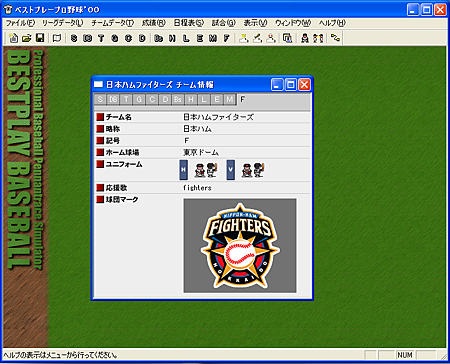Click team name value 日本ハムファイターズ

point(218,117)
